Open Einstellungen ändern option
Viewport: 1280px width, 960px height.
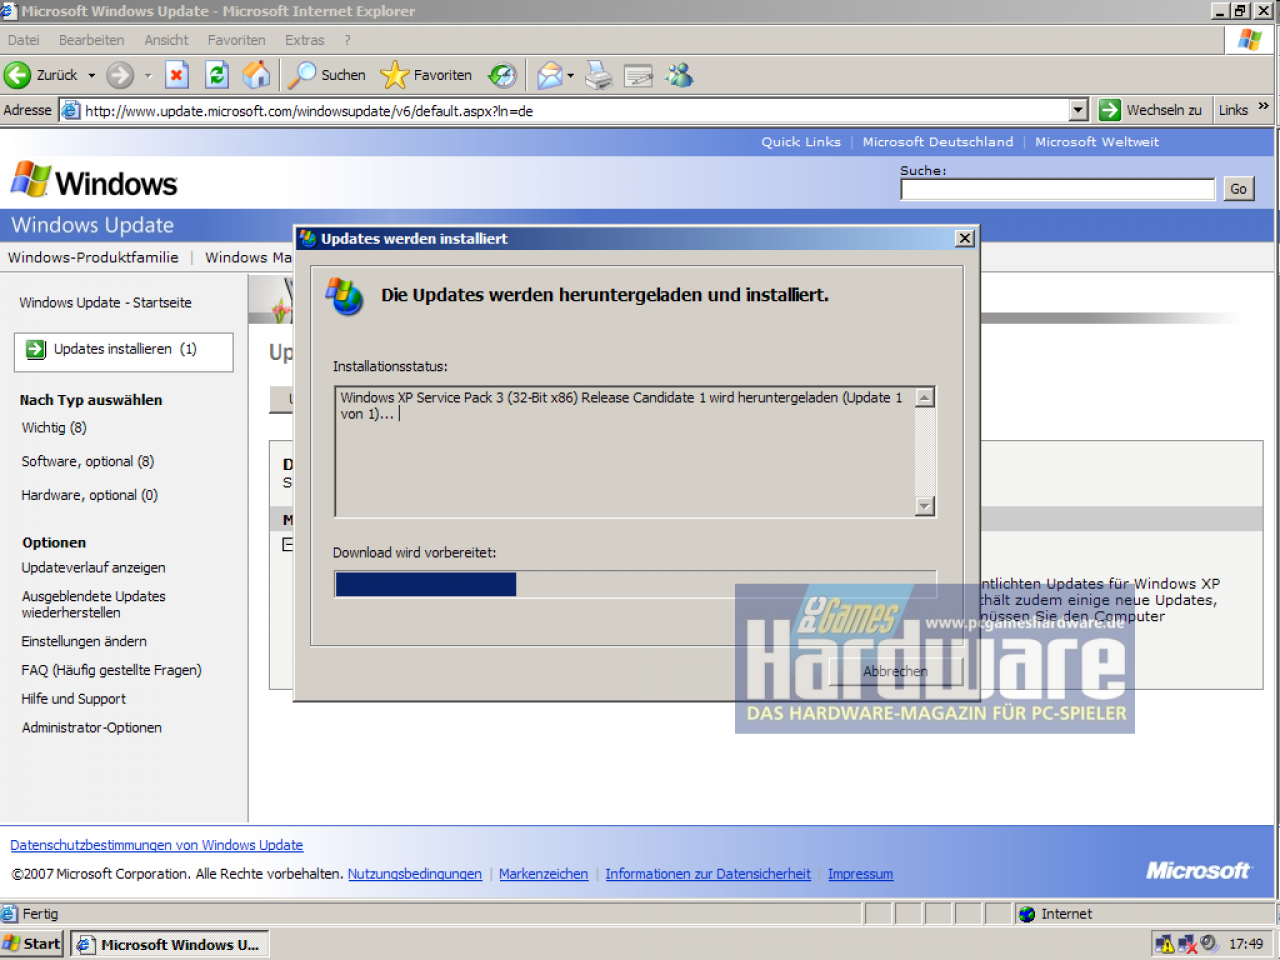[84, 642]
